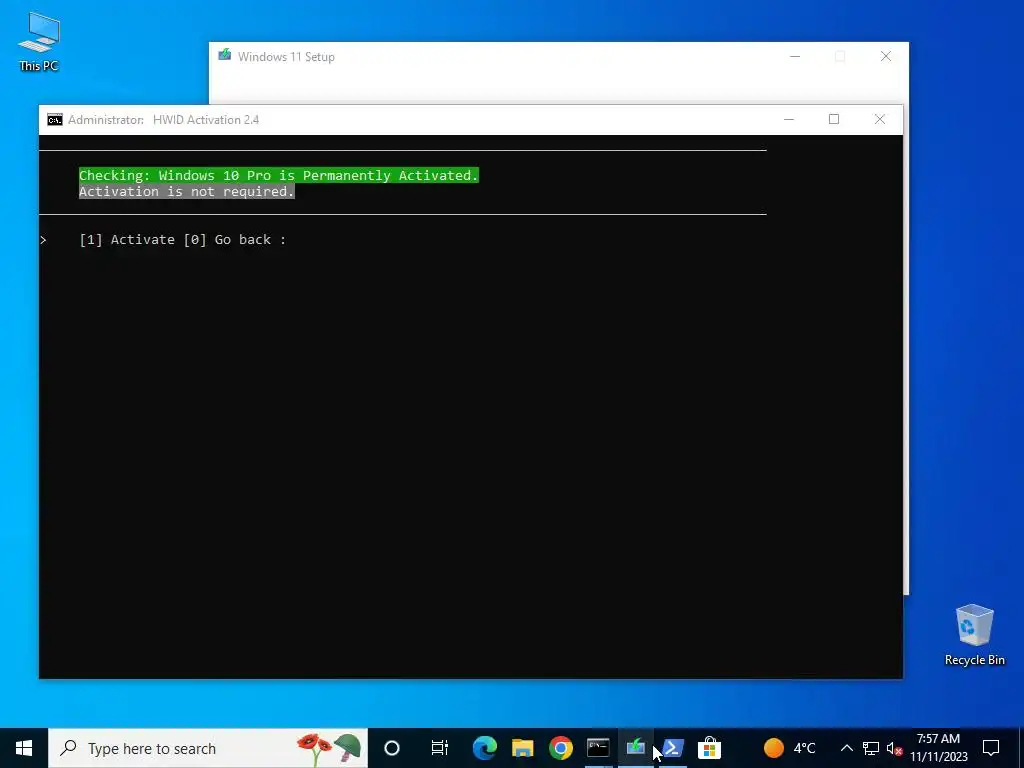Click the Windows 11 Setup title bar icon

(225, 56)
